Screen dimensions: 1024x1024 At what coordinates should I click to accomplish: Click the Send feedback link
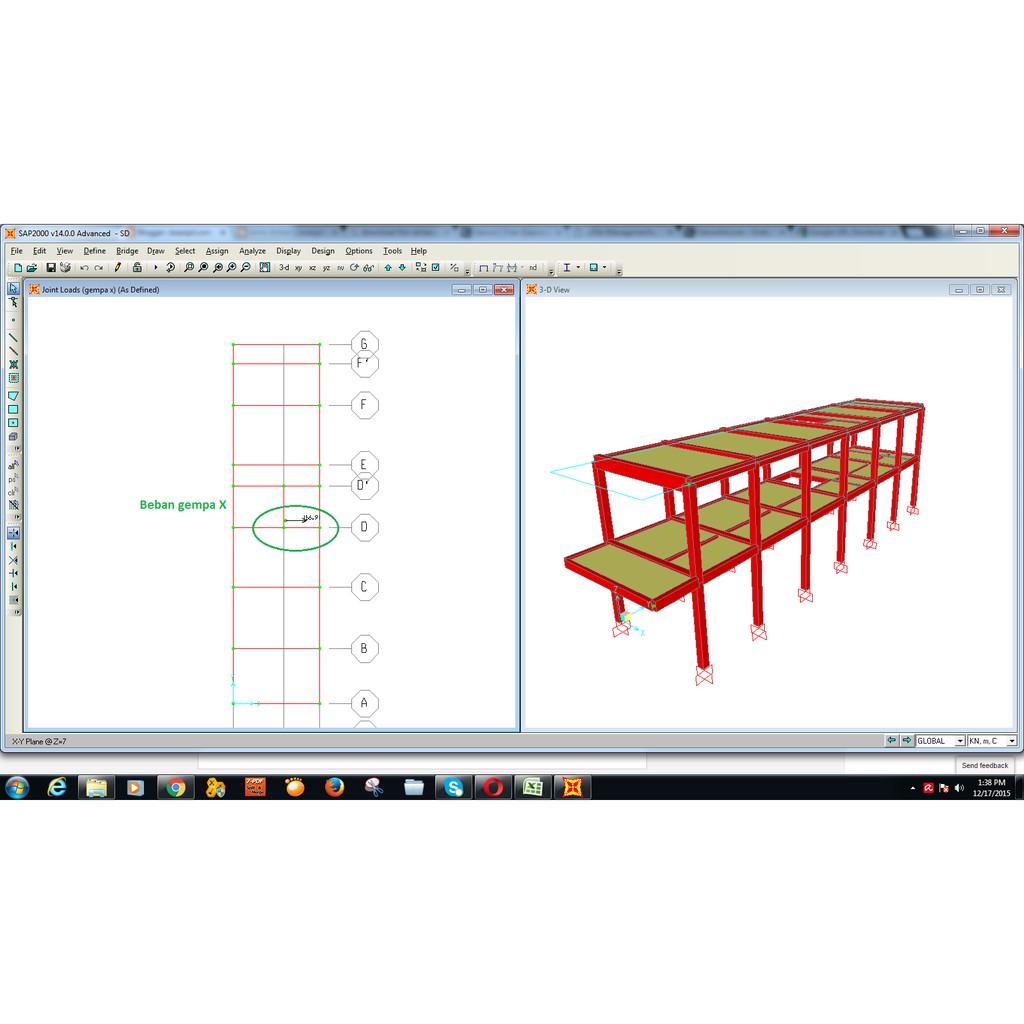pos(985,765)
